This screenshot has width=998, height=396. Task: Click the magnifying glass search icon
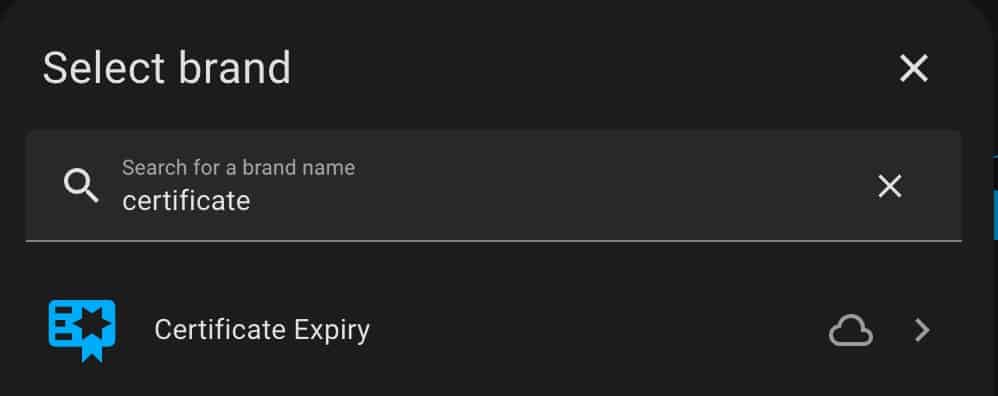(81, 186)
